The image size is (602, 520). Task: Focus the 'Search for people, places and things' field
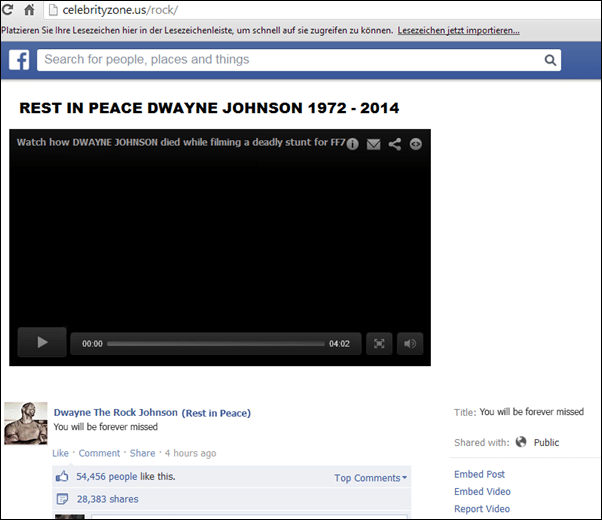(299, 60)
